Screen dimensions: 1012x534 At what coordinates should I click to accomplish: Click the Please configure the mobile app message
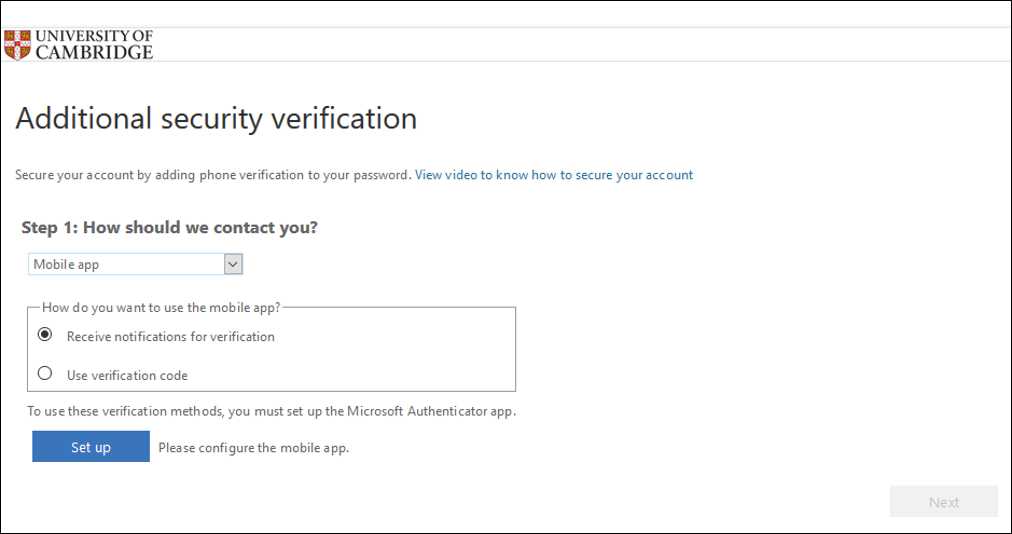click(x=254, y=447)
